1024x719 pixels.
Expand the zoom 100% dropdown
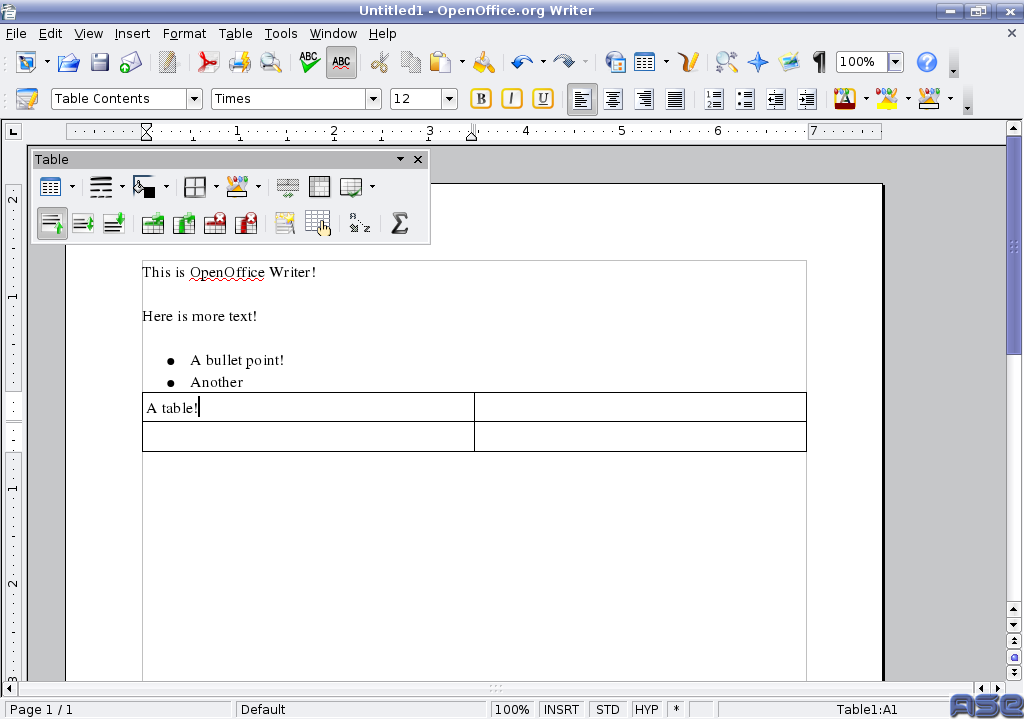[x=895, y=62]
